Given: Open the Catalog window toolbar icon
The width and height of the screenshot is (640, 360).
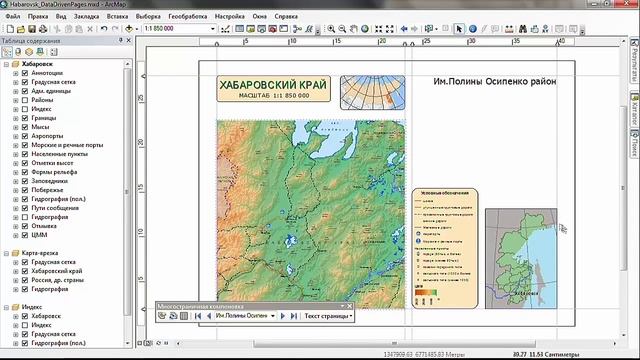Looking at the screenshot, I should click(x=251, y=29).
